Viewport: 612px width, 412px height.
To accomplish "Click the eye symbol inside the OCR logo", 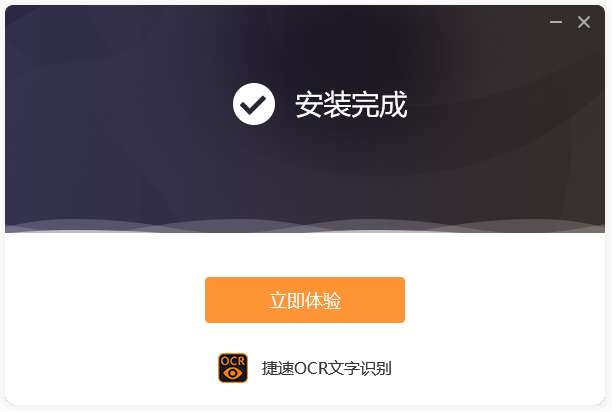I will [x=233, y=373].
